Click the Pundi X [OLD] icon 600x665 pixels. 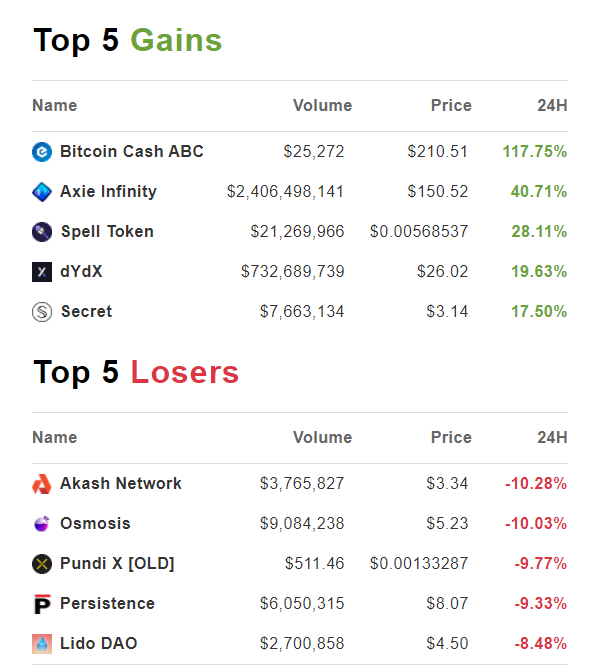[42, 564]
